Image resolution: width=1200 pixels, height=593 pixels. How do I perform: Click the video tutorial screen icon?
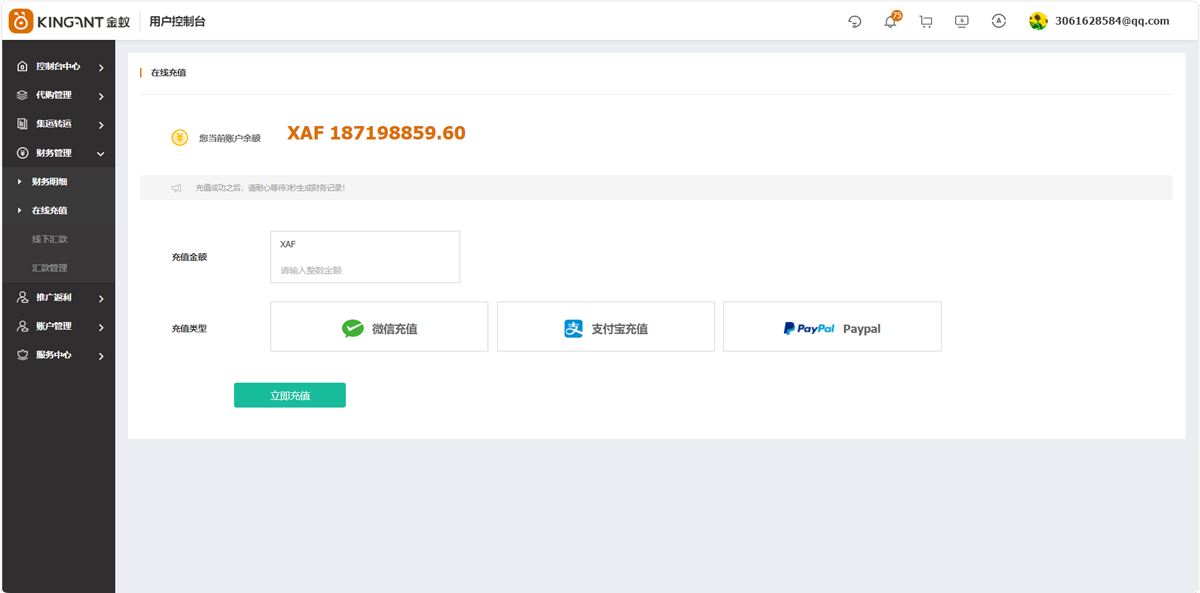pyautogui.click(x=962, y=21)
